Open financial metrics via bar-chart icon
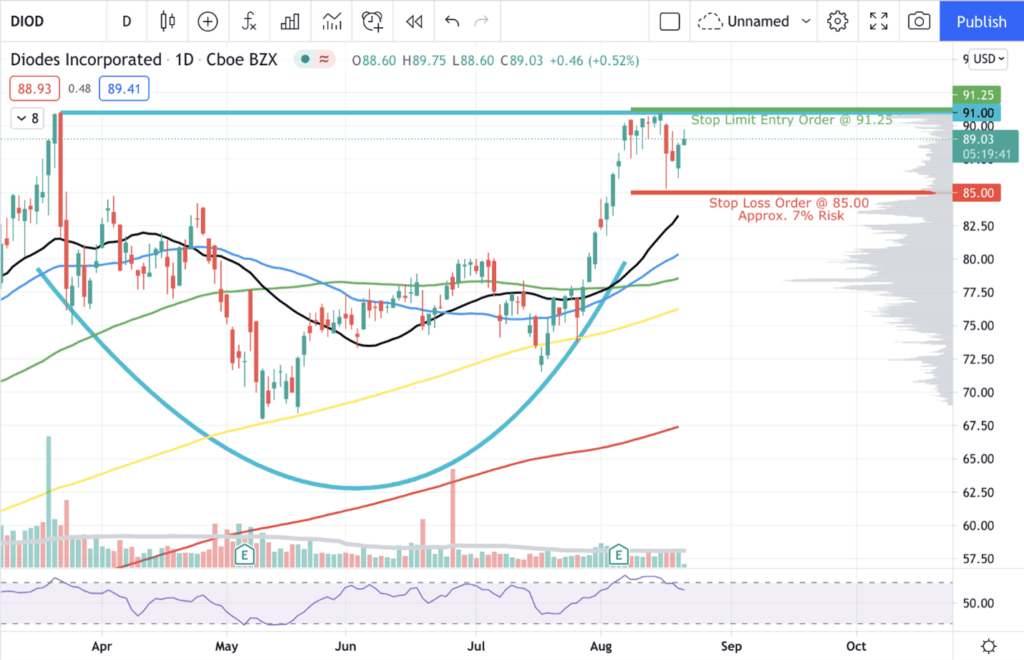The image size is (1024, 660). pos(289,21)
